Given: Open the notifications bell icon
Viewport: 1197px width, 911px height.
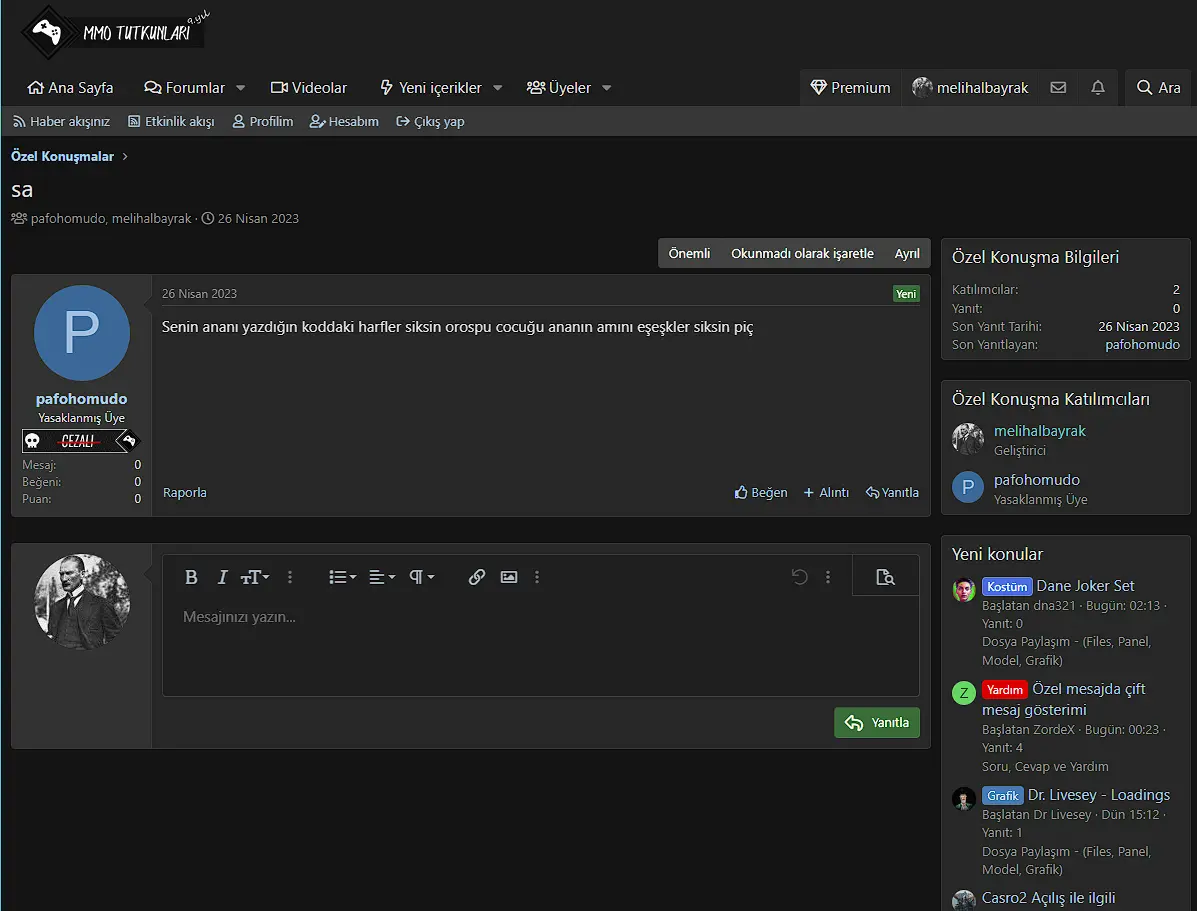Looking at the screenshot, I should tap(1098, 88).
